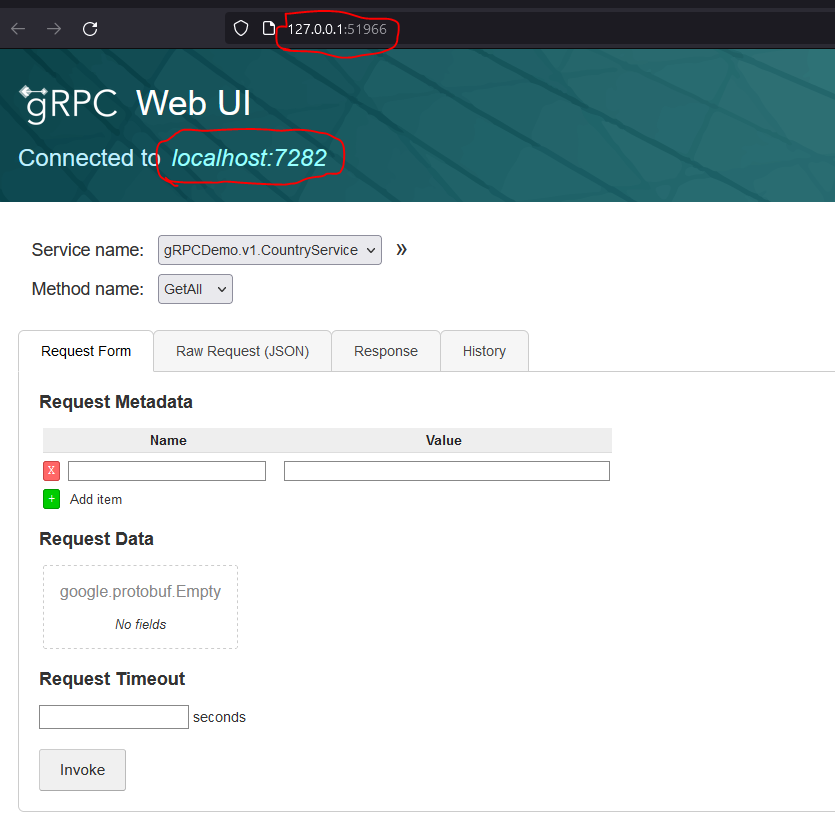Go to the History tab
Viewport: 835px width, 828px height.
pos(484,351)
